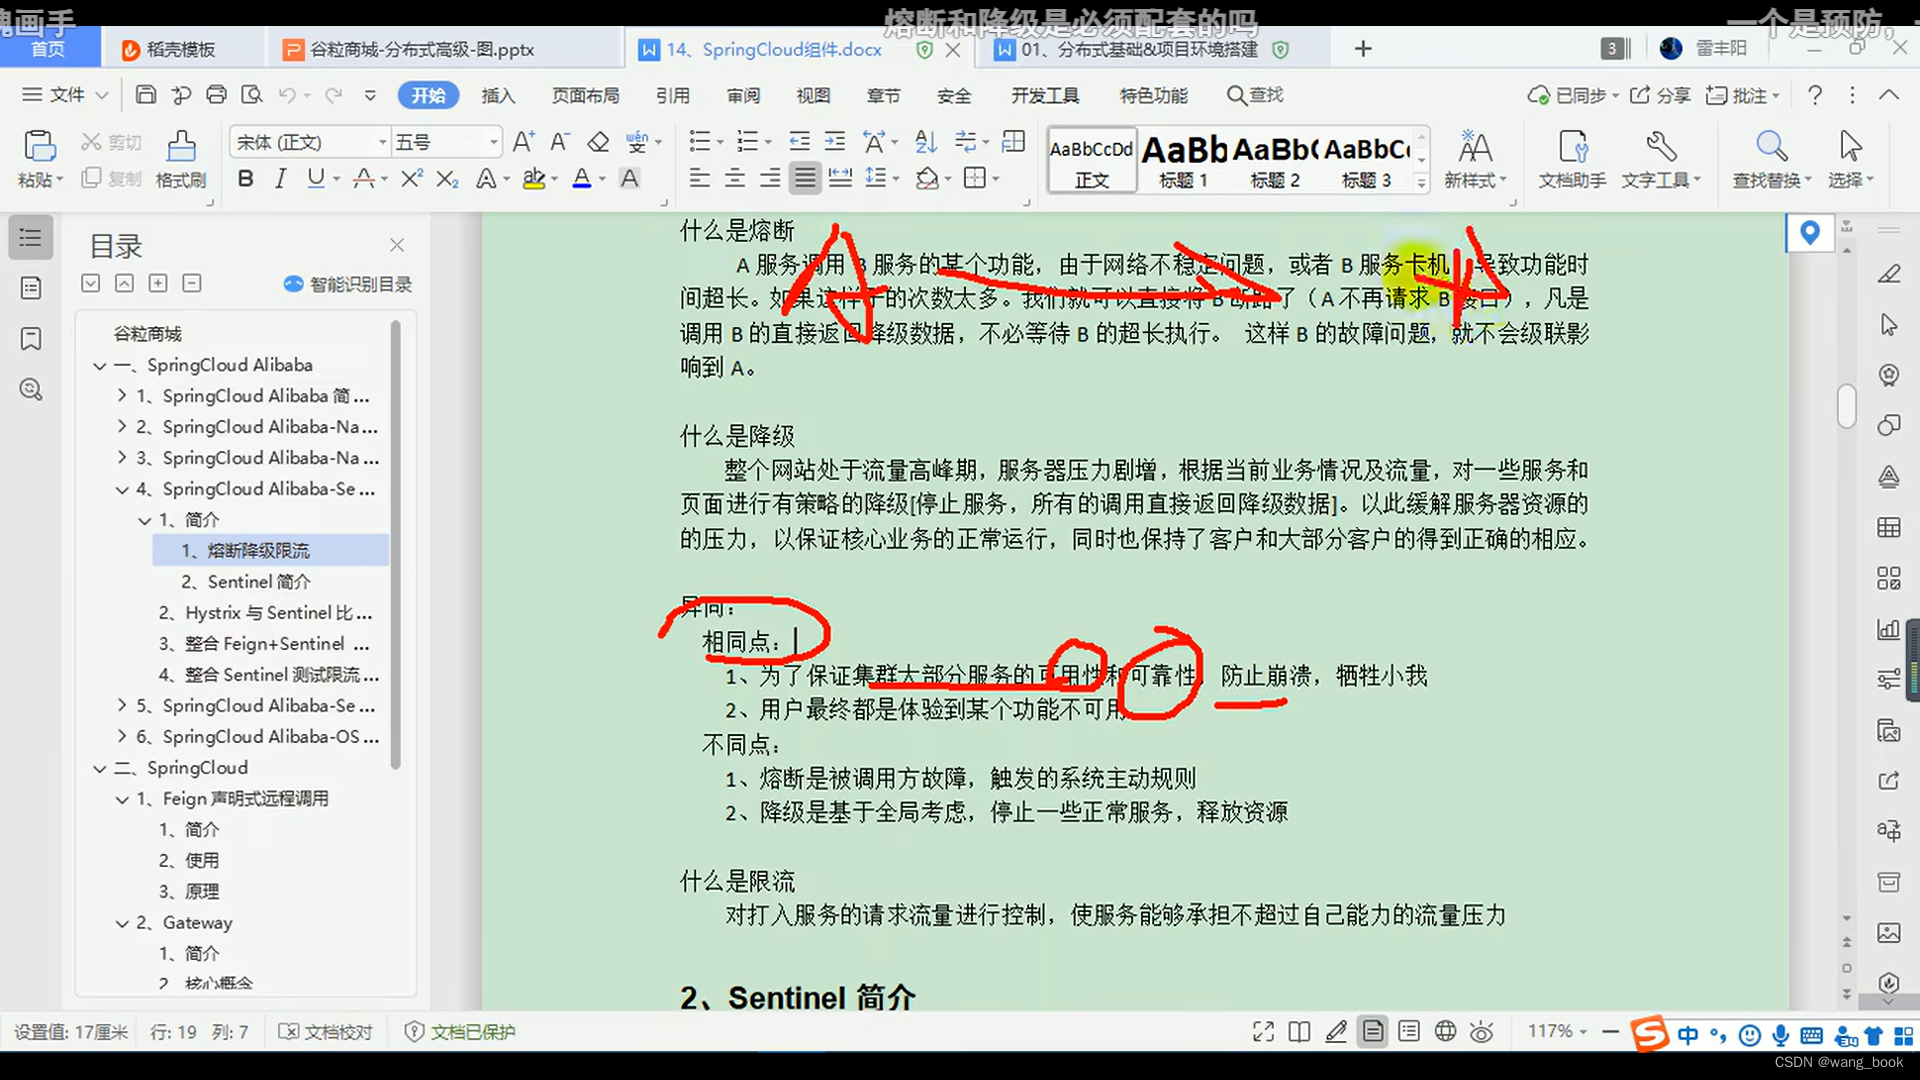Viewport: 1920px width, 1080px height.
Task: Click the Paste clipboard icon
Action: click(39, 147)
